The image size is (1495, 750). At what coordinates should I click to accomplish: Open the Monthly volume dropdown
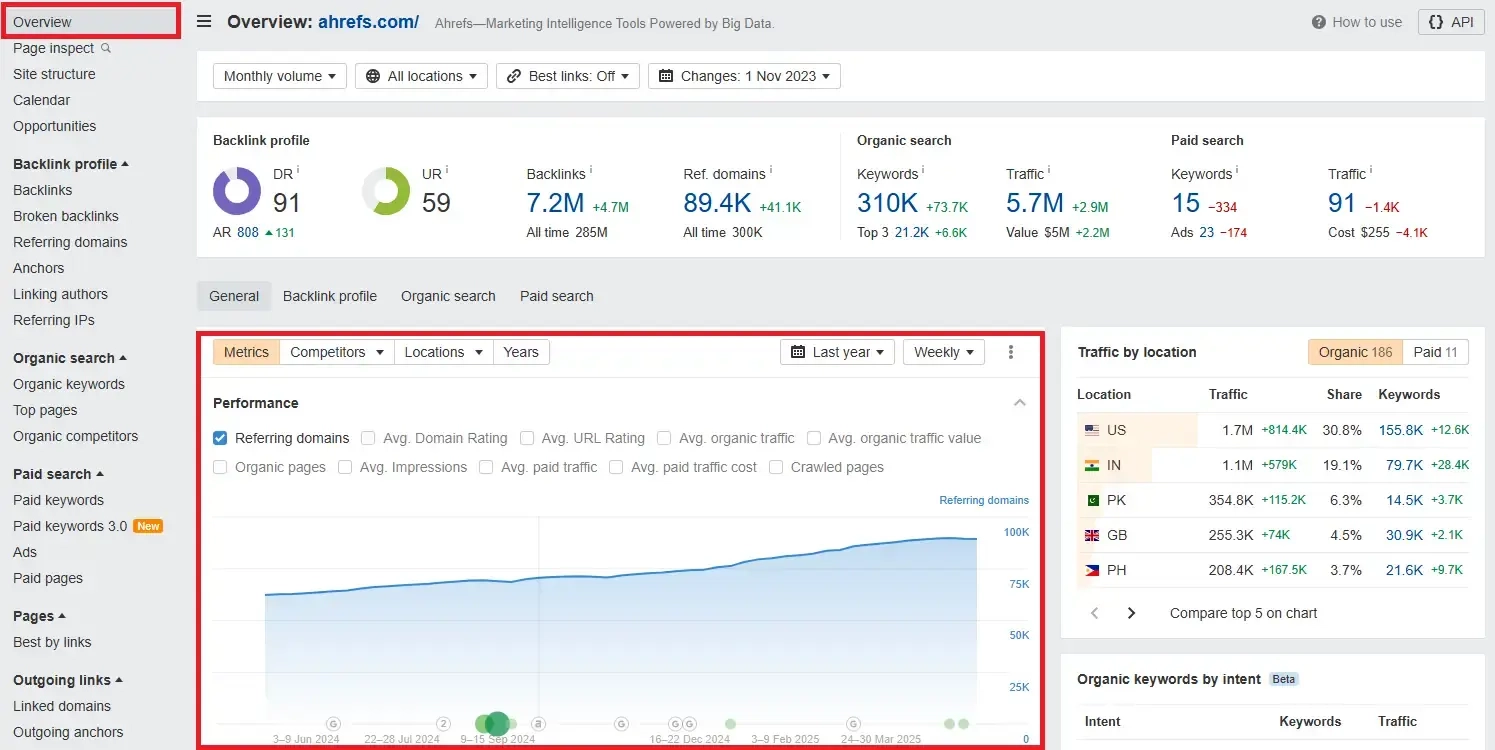(280, 76)
